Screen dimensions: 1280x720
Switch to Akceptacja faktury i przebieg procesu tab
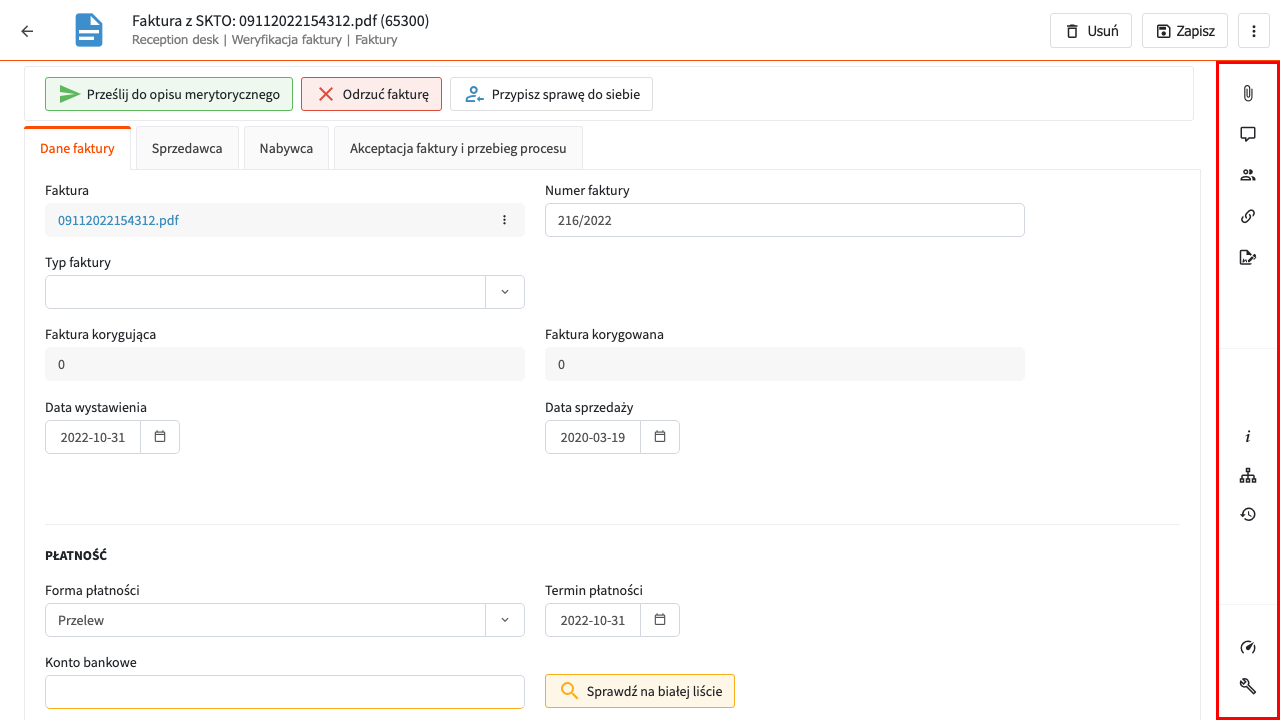pos(458,148)
